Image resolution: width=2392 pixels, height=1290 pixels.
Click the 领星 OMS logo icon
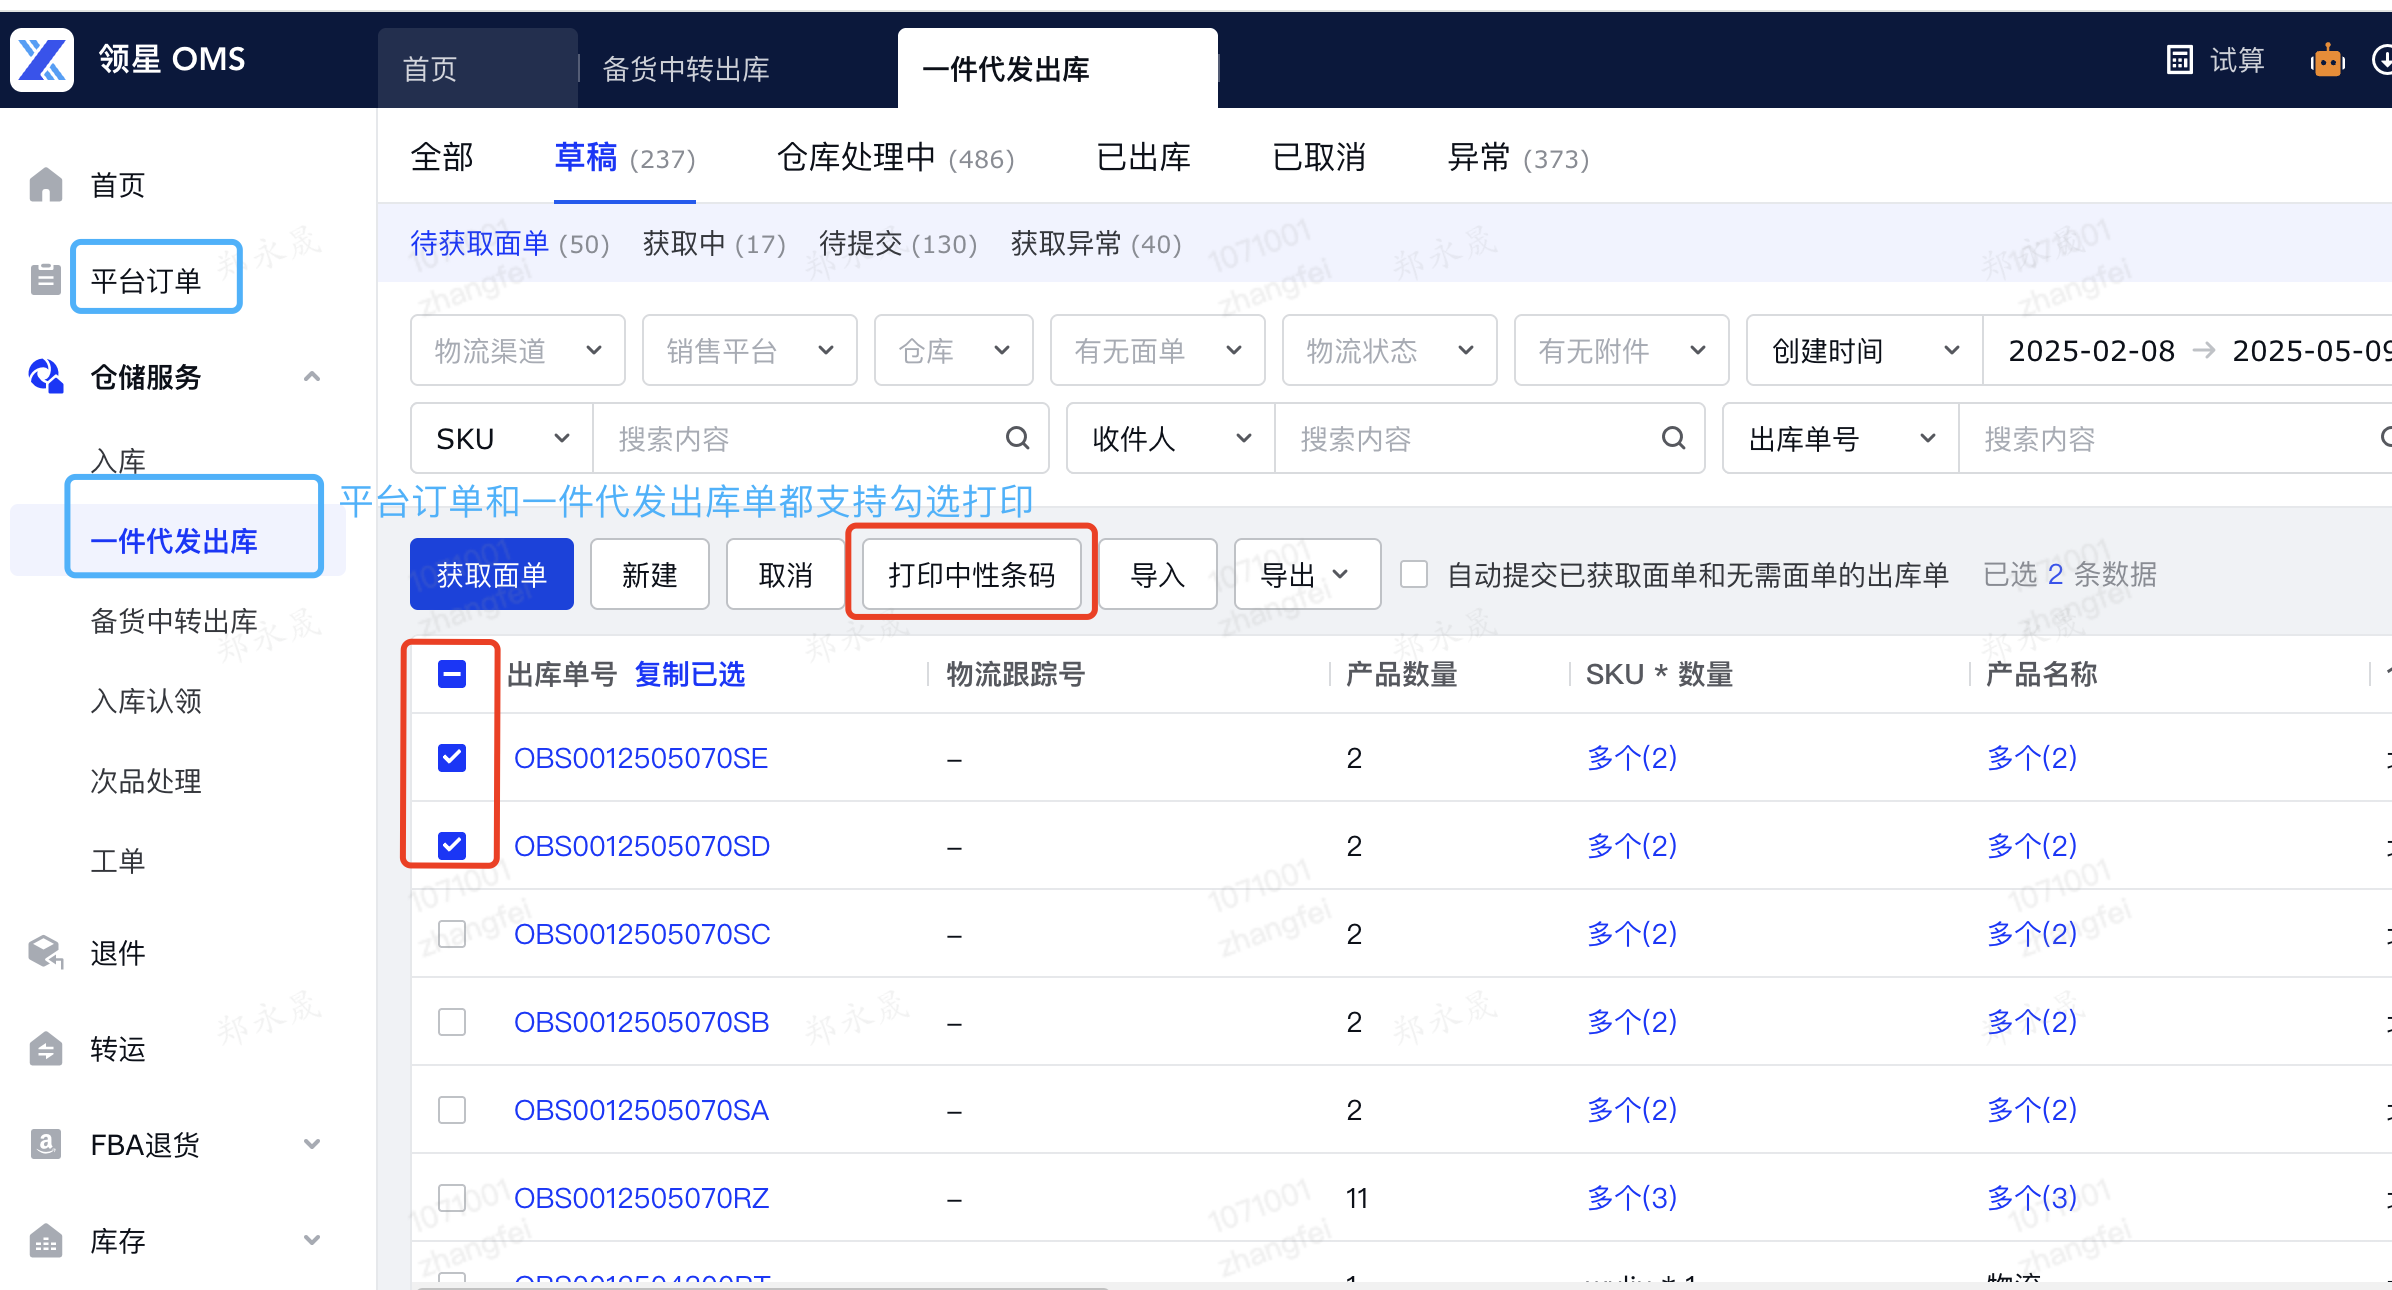[x=42, y=60]
